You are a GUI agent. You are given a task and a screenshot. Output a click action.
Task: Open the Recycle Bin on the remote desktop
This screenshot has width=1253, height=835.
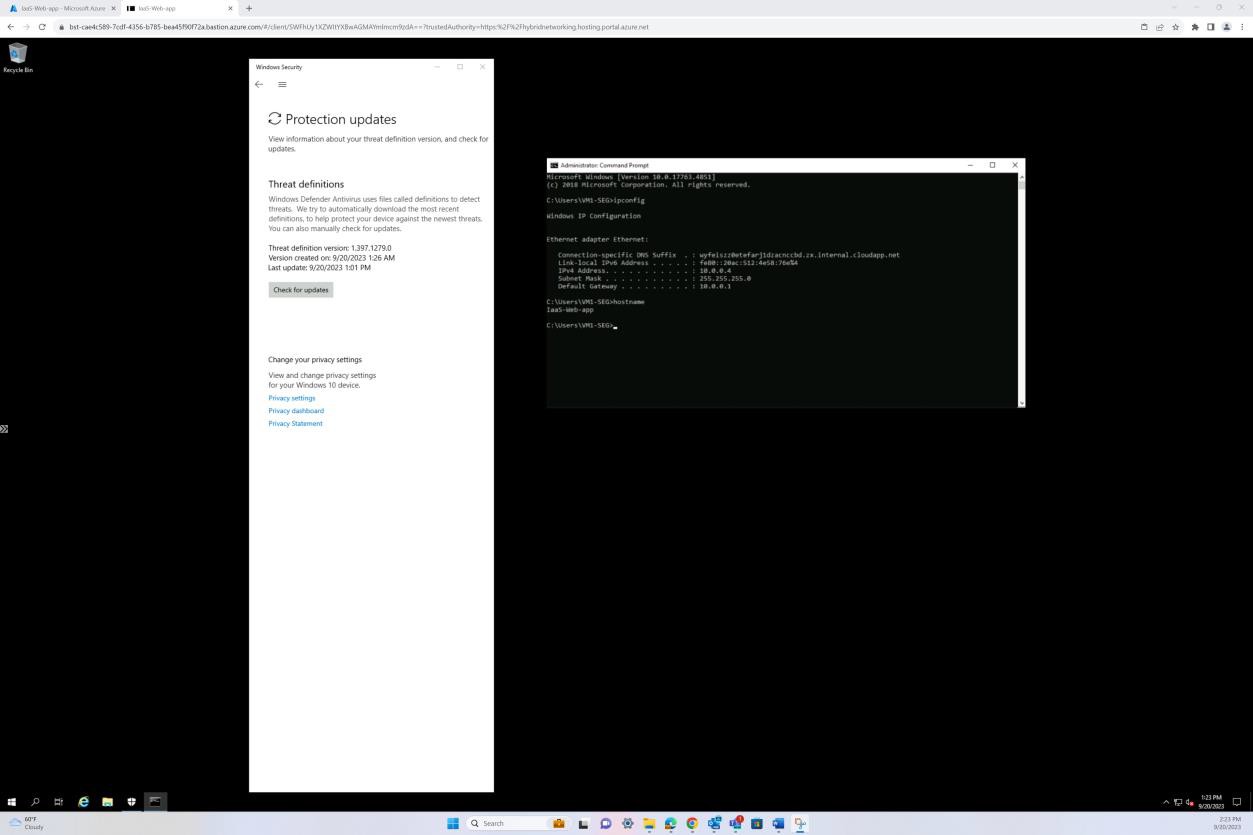click(x=18, y=55)
